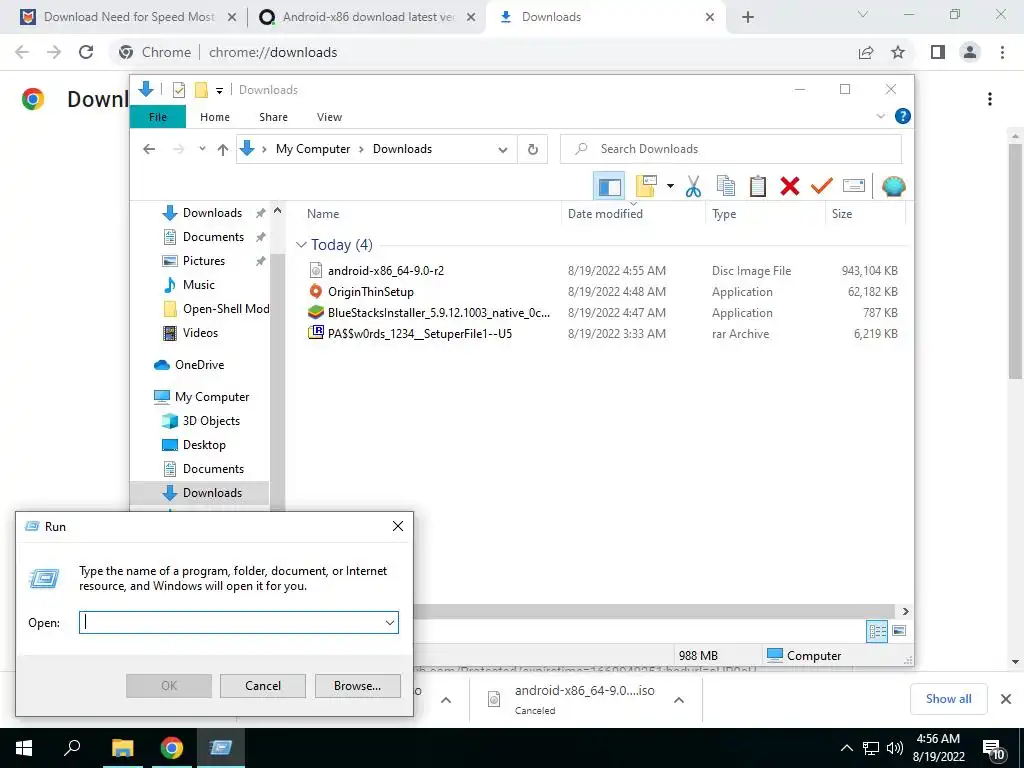
Task: Open pinned Downloads in Quick access
Action: (x=212, y=213)
